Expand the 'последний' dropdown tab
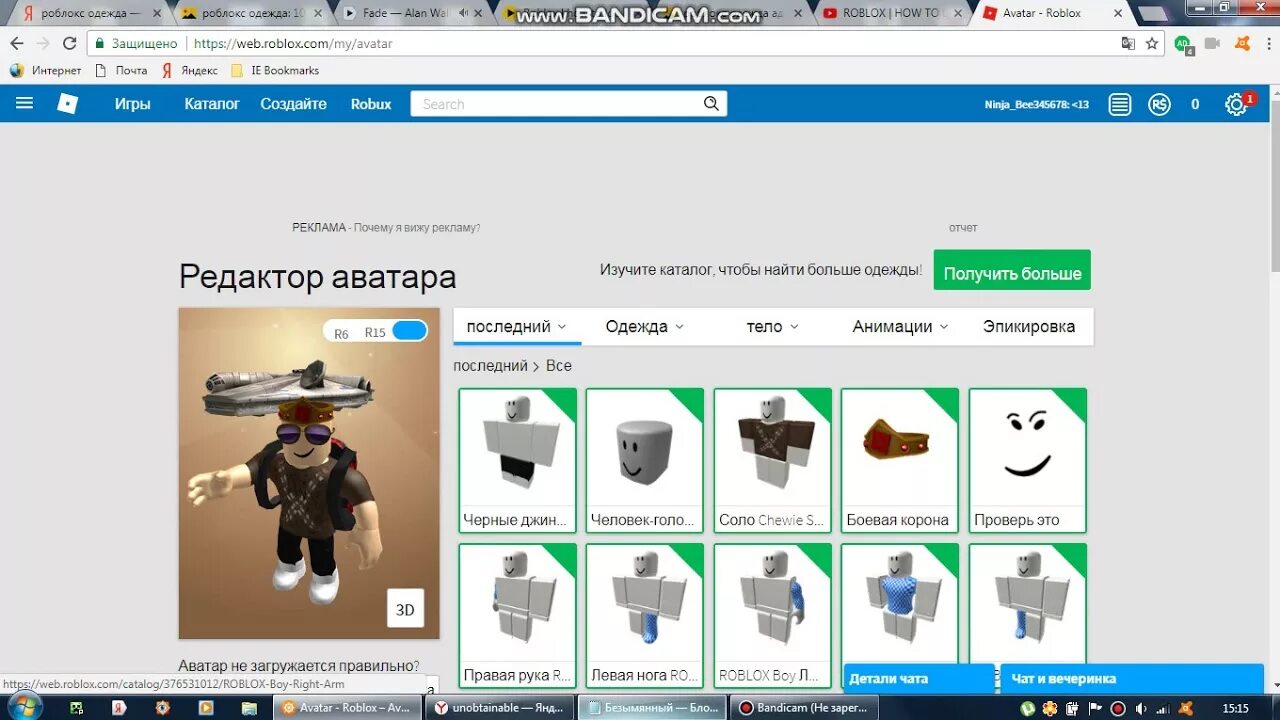This screenshot has height=720, width=1280. 517,326
